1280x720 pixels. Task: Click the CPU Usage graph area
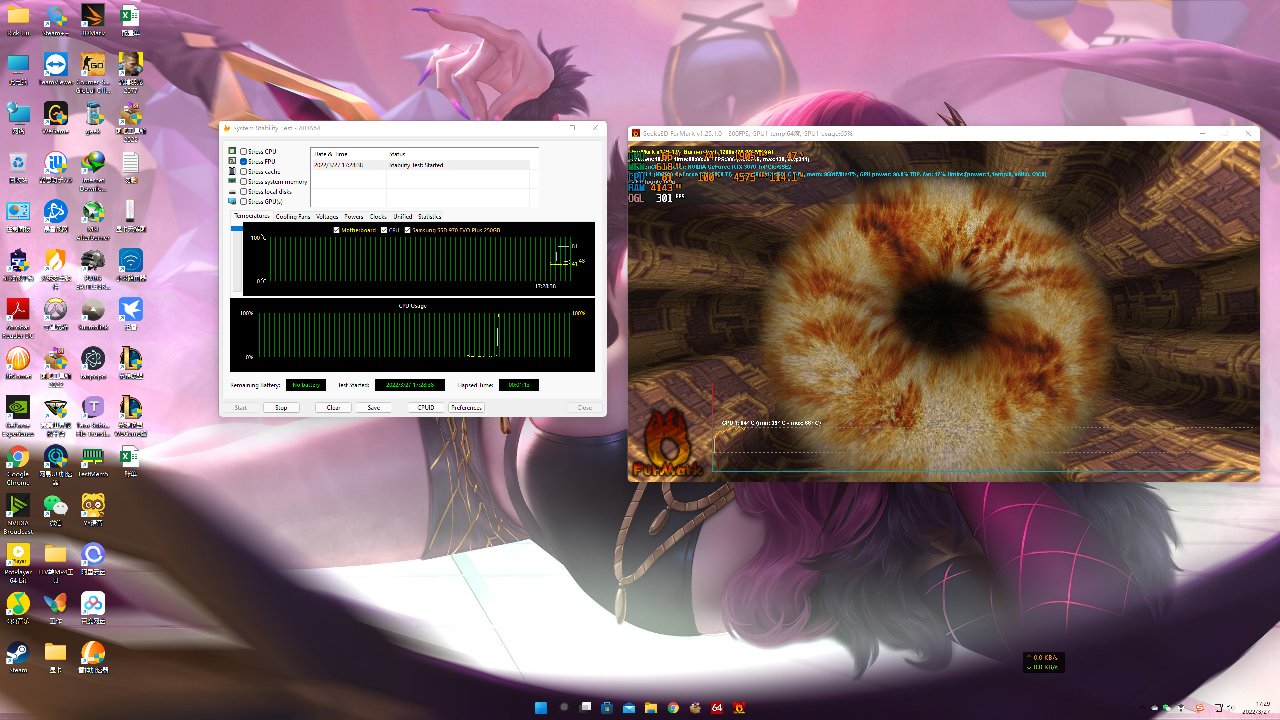tap(412, 335)
